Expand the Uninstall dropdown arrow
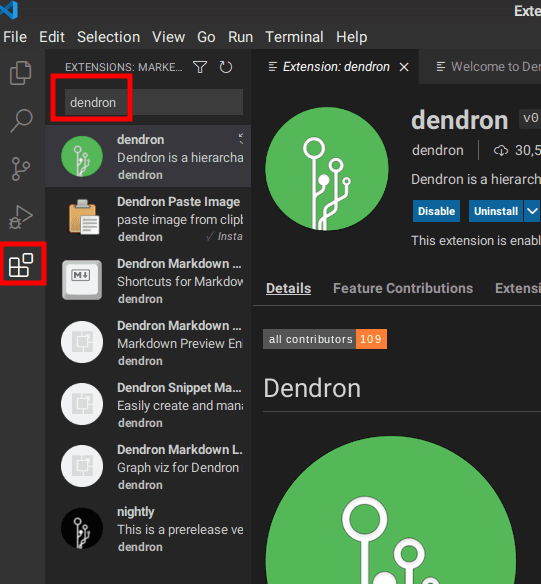 click(532, 211)
